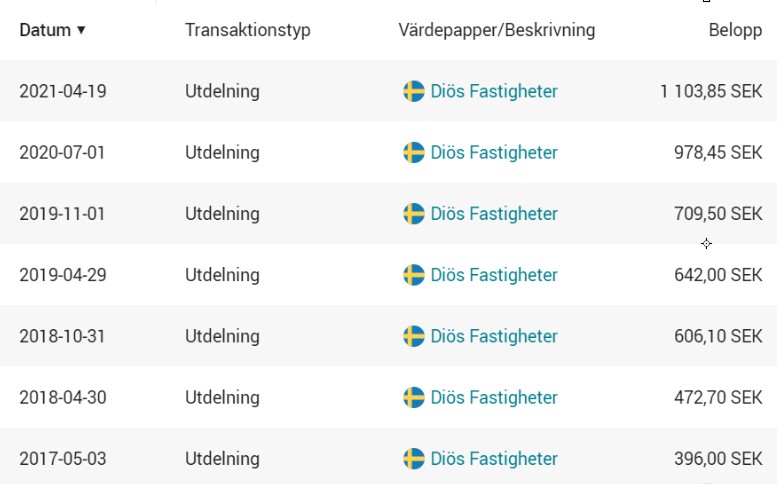
Task: Open Diös Fastigheter link dated 2018-04-30
Action: point(494,398)
